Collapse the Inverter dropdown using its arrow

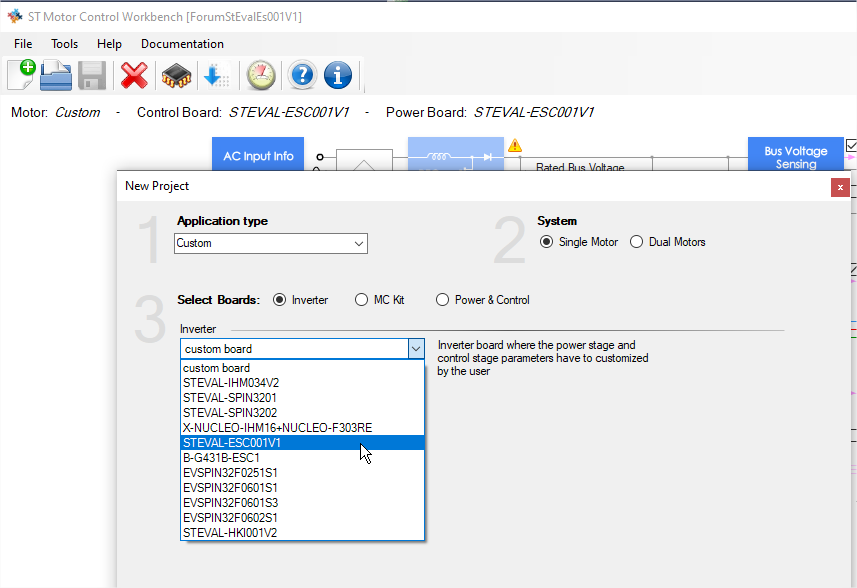pos(416,349)
